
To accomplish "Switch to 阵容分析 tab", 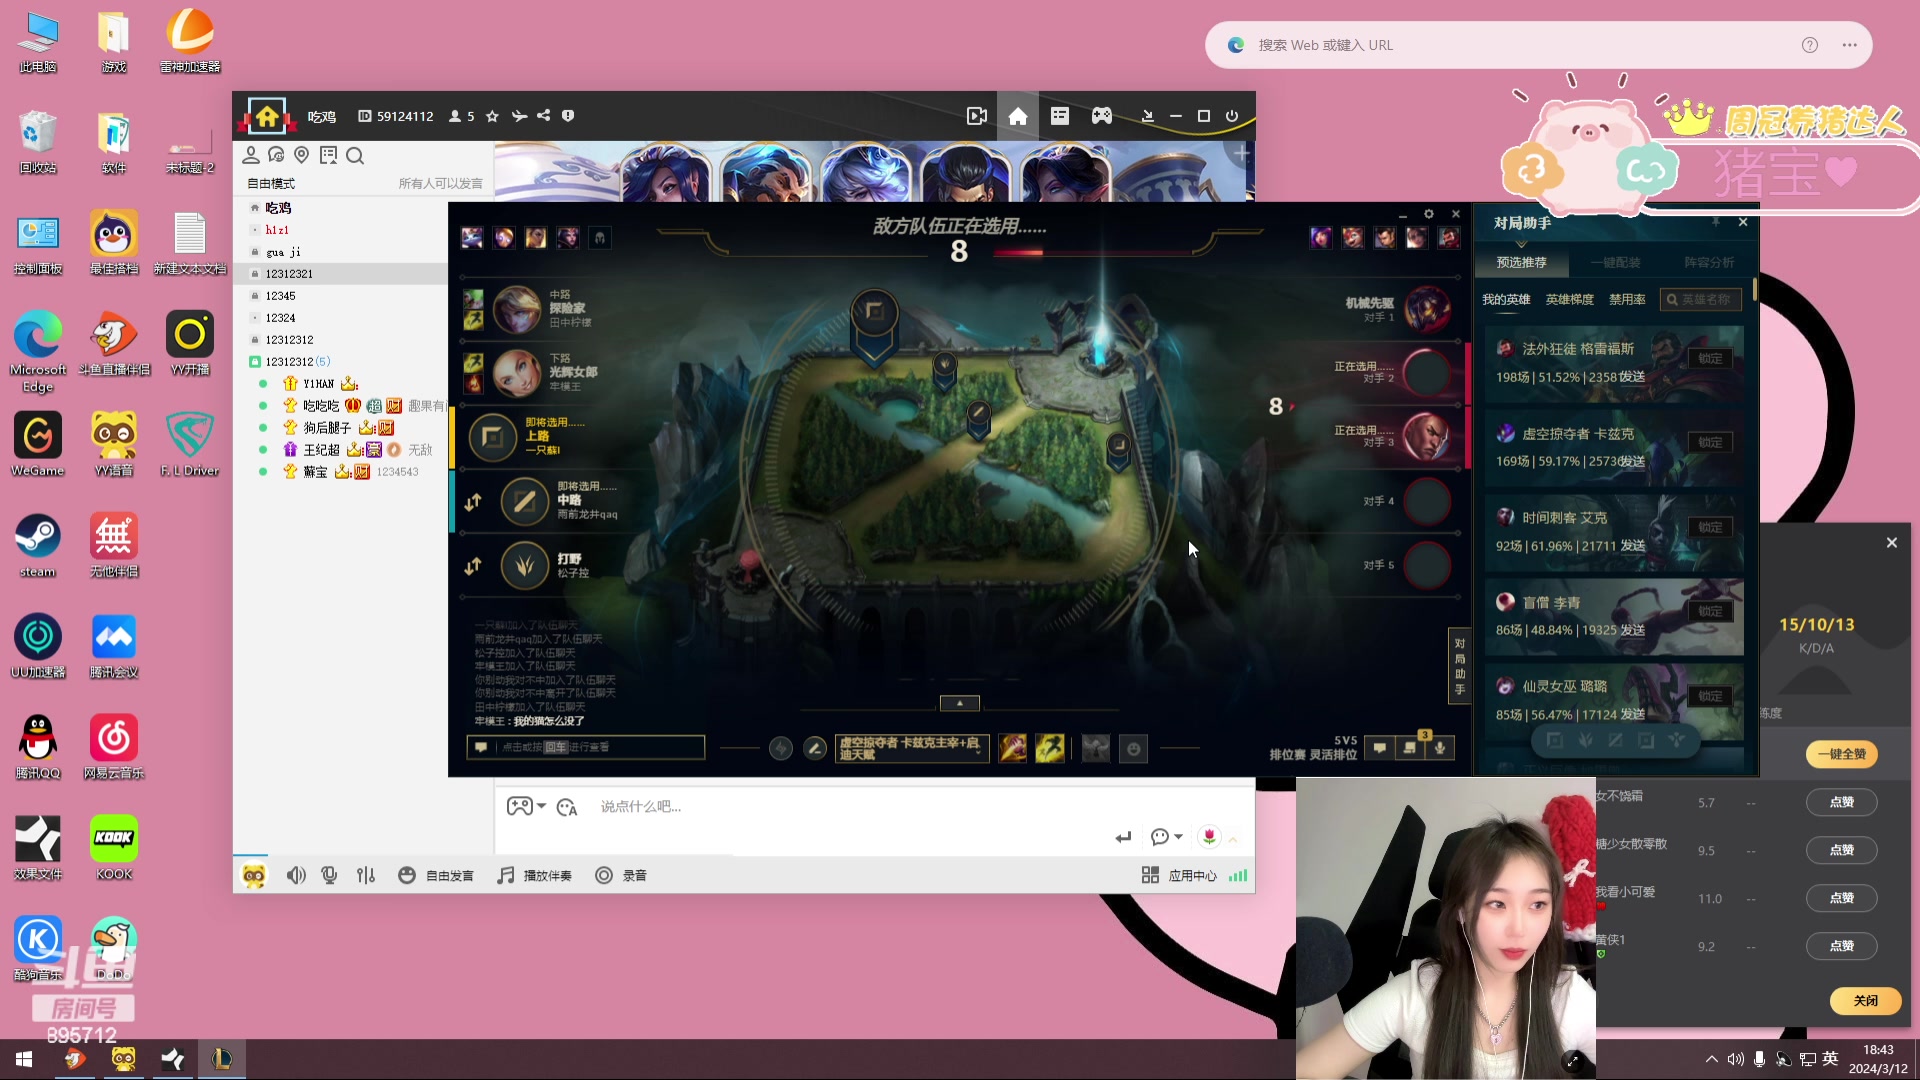I will pyautogui.click(x=1708, y=262).
